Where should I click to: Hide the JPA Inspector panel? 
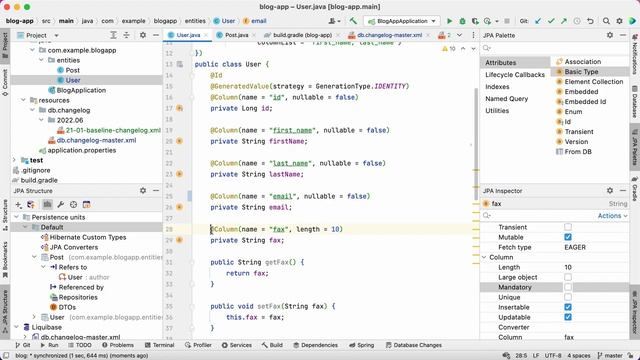(x=622, y=191)
